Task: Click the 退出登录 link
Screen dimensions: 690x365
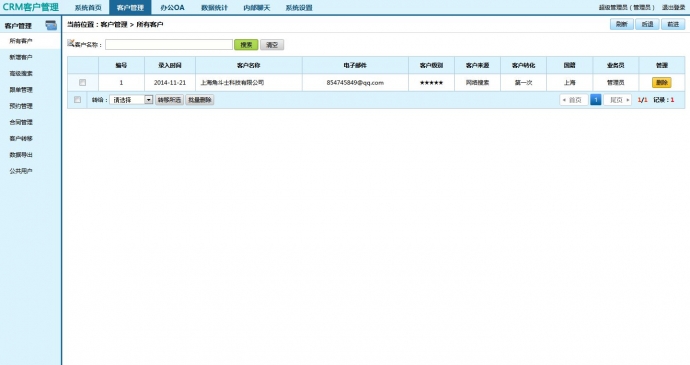Action: [x=674, y=7]
